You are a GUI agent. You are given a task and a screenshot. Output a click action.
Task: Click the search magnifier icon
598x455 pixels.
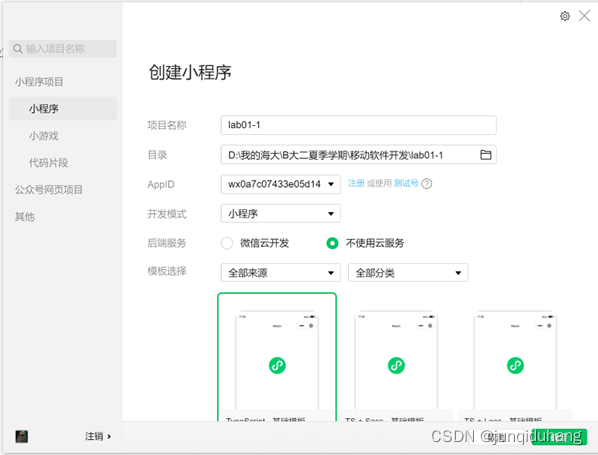[x=18, y=49]
